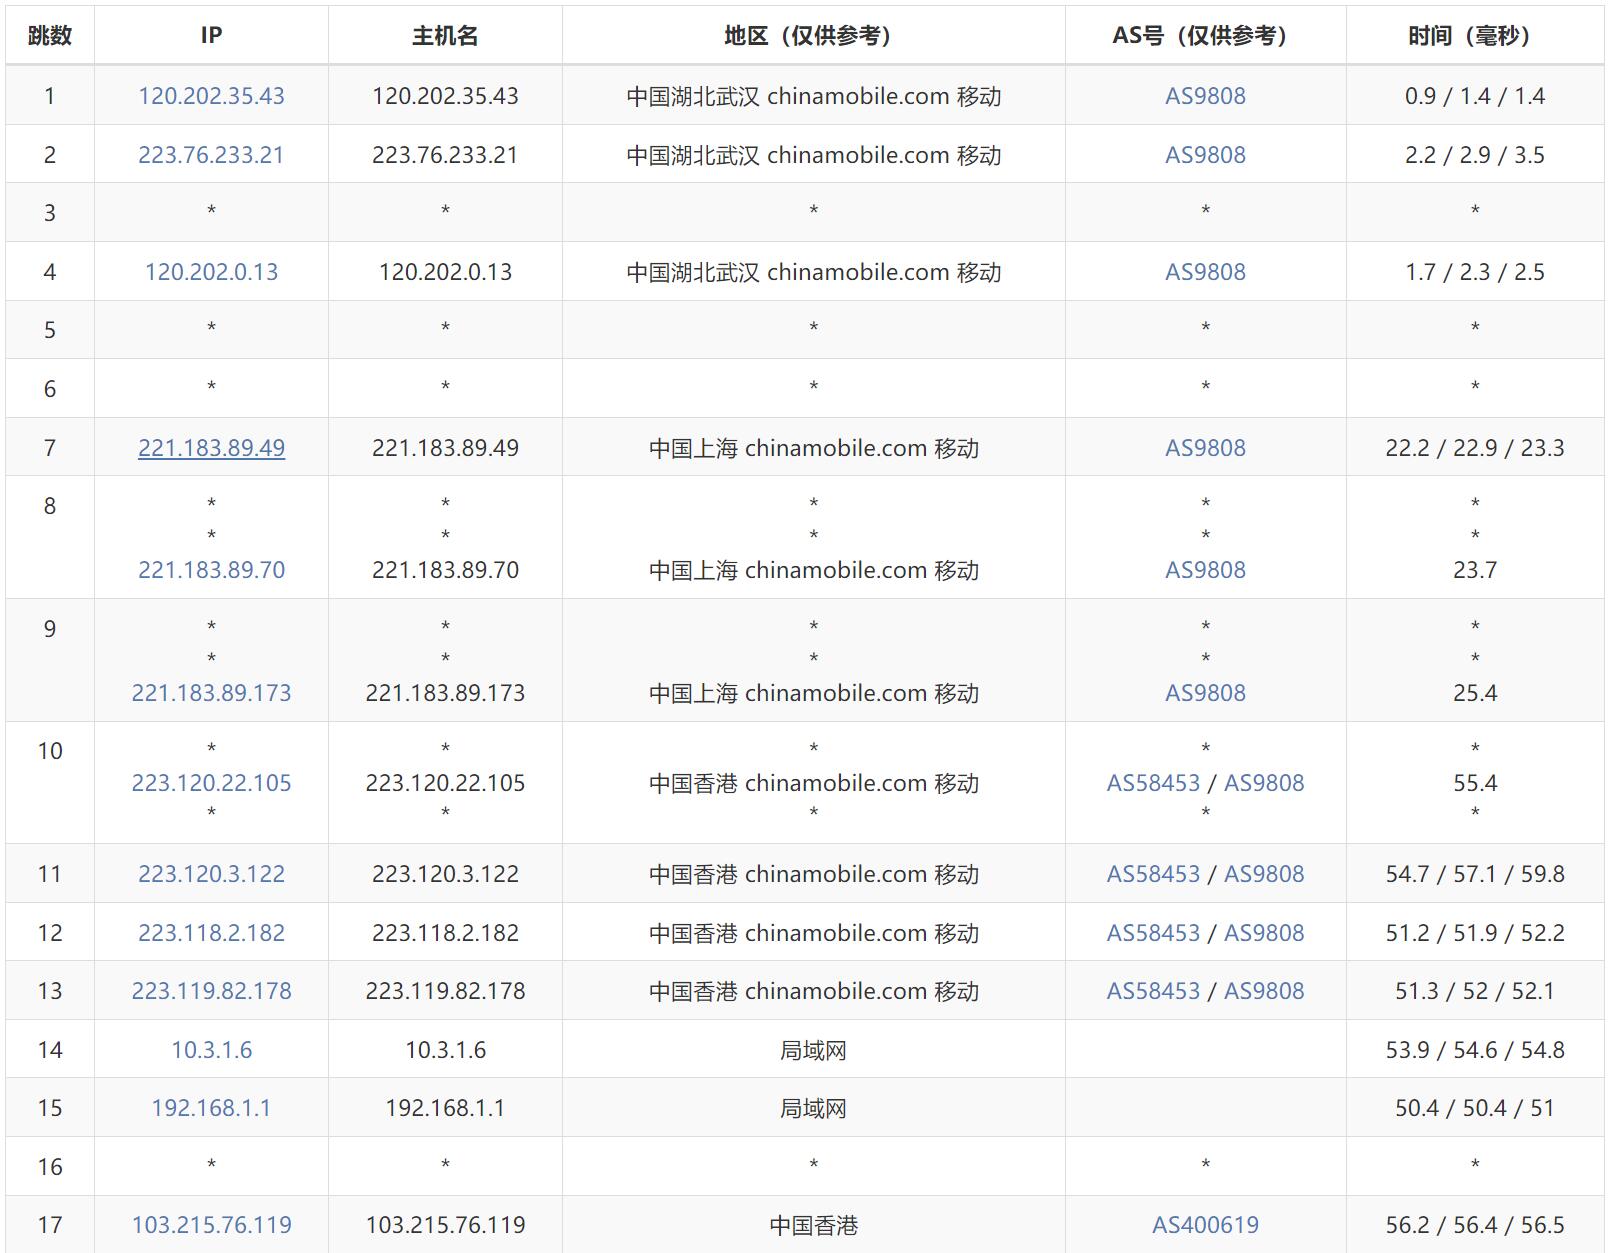Select hostname cell 223.120.3.122

(445, 874)
